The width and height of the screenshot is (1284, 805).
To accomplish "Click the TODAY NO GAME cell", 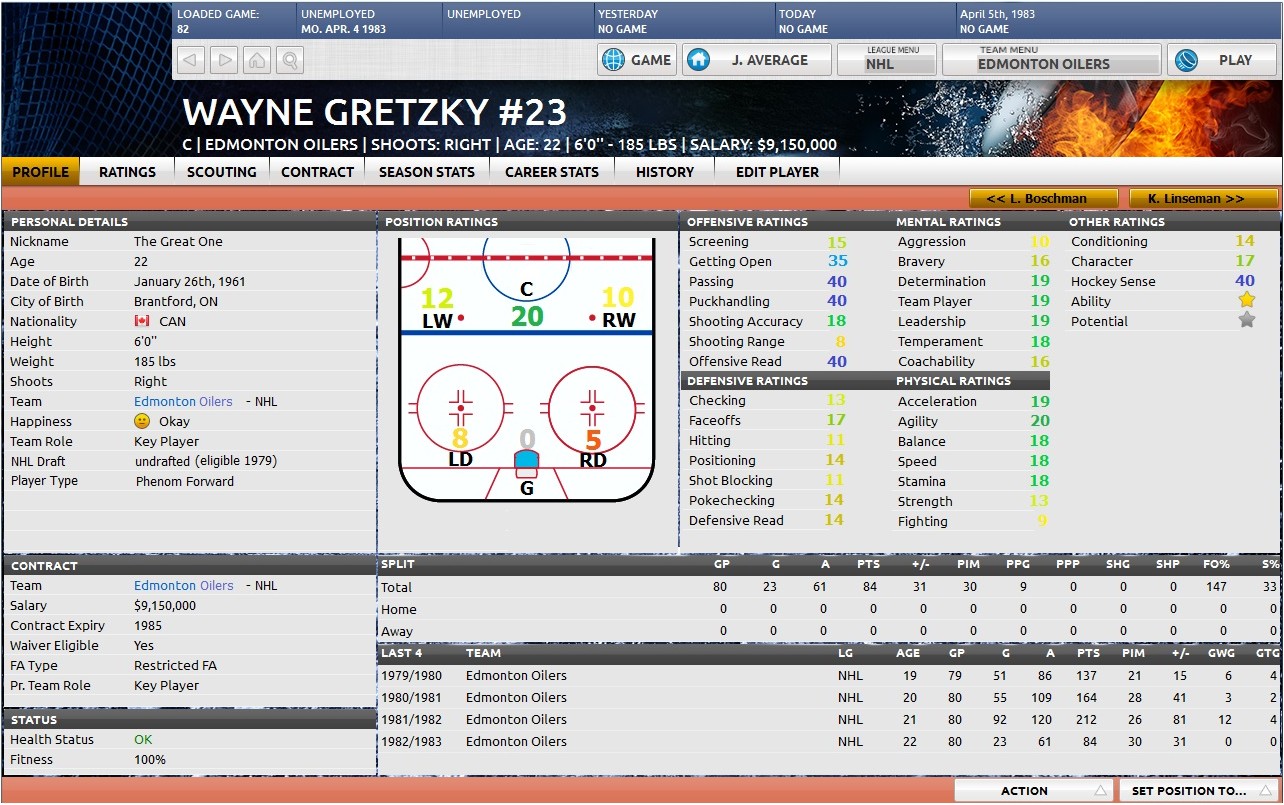I will point(864,22).
